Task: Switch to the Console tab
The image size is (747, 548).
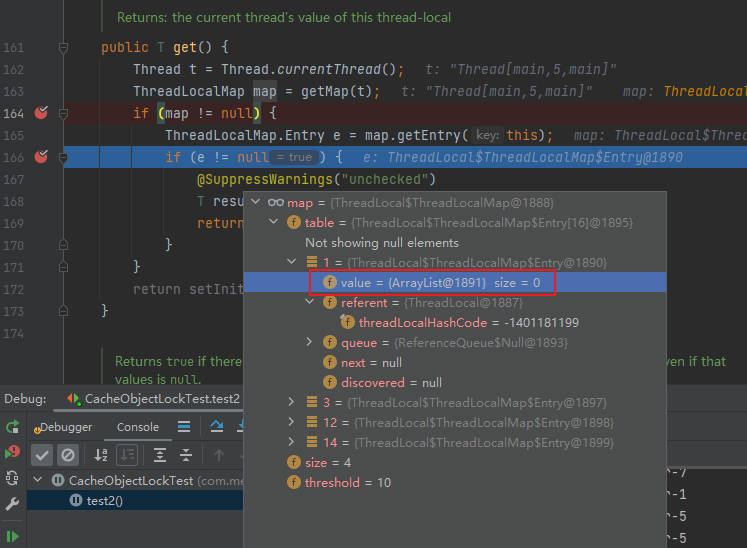Action: coord(138,427)
